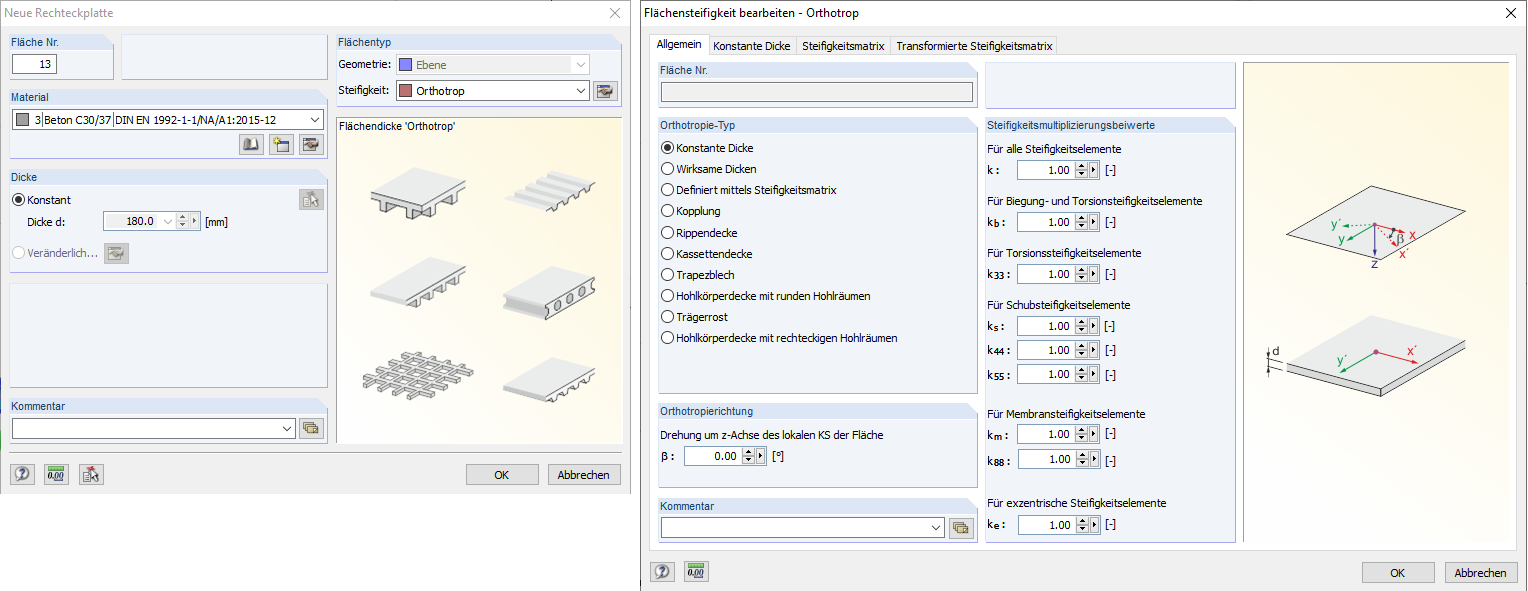Confirm the orthotropic stiffness with OK

pos(1398,572)
